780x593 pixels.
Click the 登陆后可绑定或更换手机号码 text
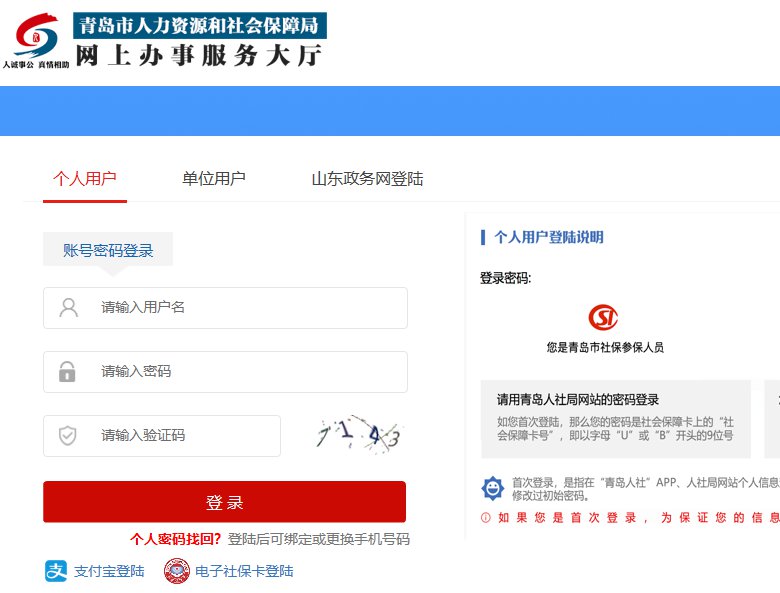[x=319, y=539]
